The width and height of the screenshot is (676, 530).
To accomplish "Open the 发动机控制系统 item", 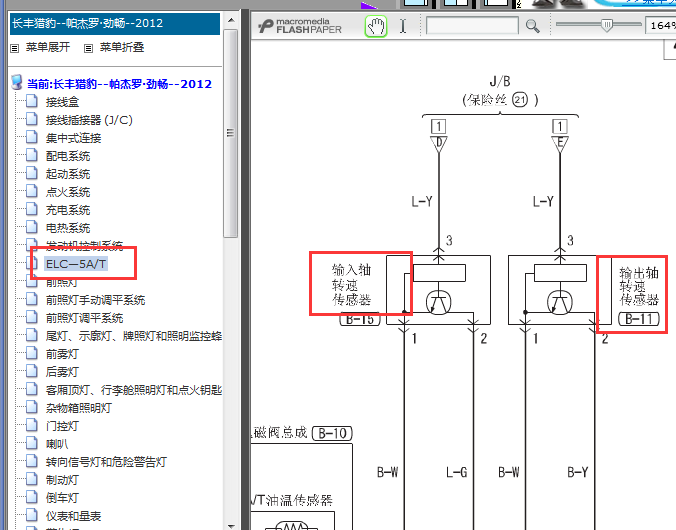I will pyautogui.click(x=84, y=246).
